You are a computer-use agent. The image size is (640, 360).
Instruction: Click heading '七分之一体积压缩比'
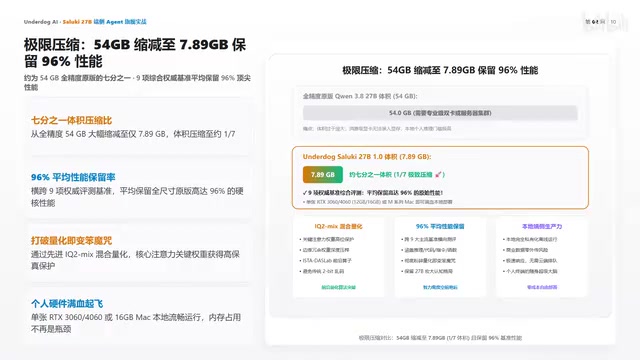click(x=71, y=120)
